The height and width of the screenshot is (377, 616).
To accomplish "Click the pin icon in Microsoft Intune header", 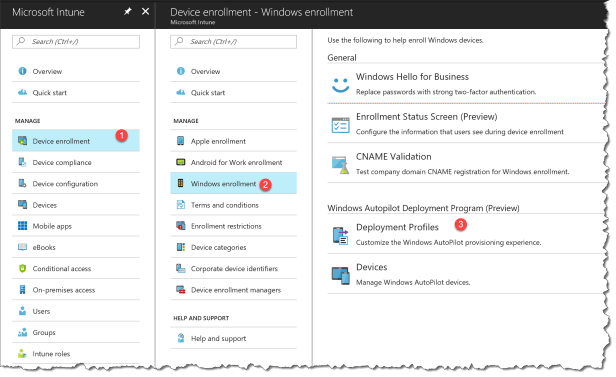I will [x=128, y=12].
